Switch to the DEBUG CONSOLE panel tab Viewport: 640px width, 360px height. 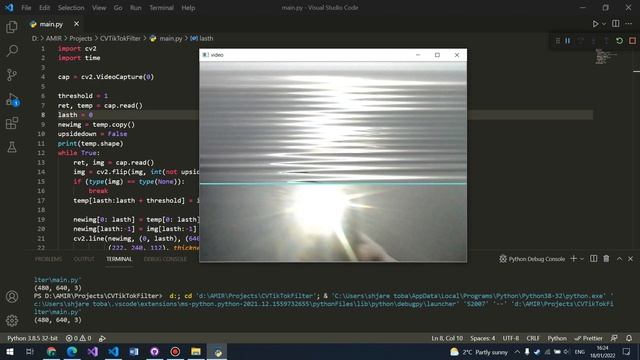(x=165, y=259)
